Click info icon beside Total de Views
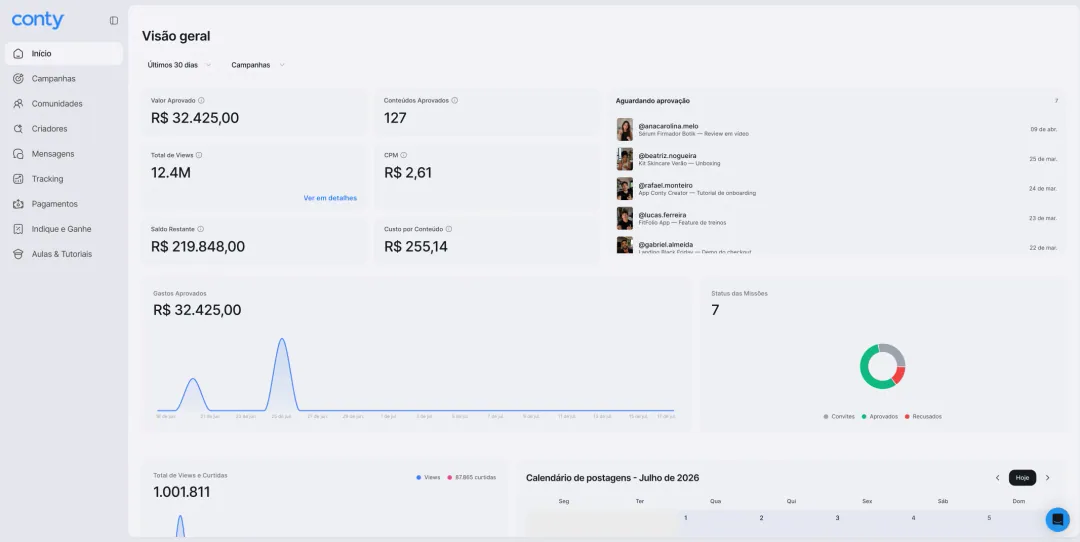Viewport: 1080px width, 542px height. [x=199, y=156]
